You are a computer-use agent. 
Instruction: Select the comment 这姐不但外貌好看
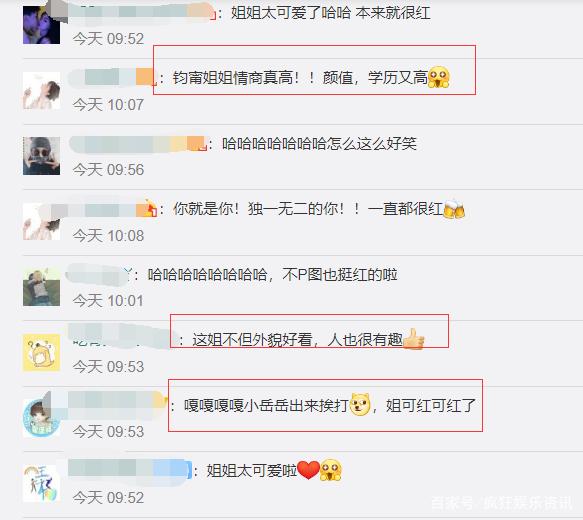308,339
